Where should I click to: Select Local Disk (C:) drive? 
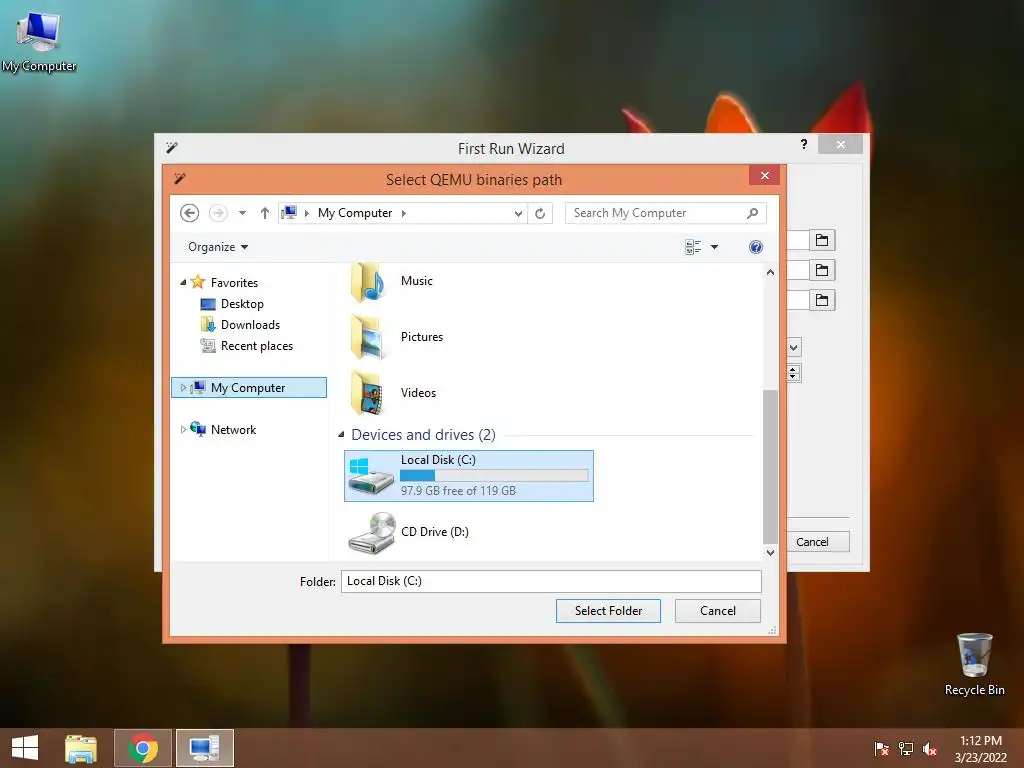coord(468,475)
